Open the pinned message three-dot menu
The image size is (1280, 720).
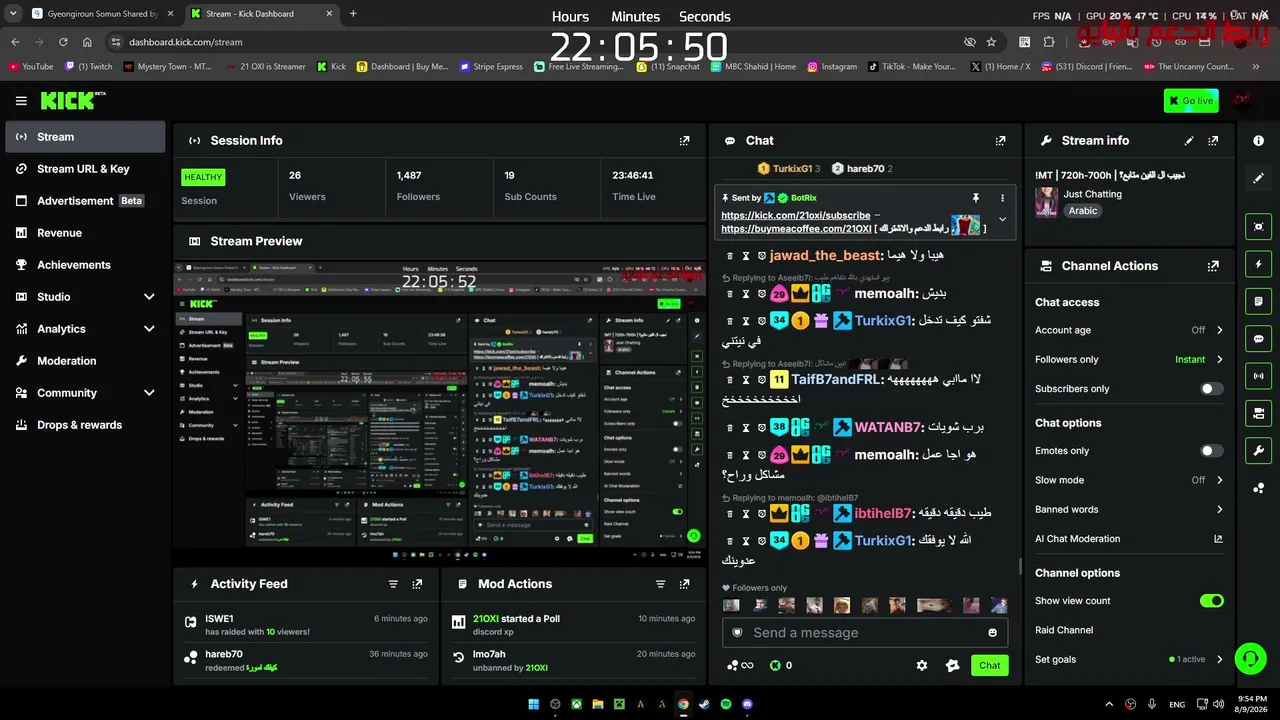1002,198
